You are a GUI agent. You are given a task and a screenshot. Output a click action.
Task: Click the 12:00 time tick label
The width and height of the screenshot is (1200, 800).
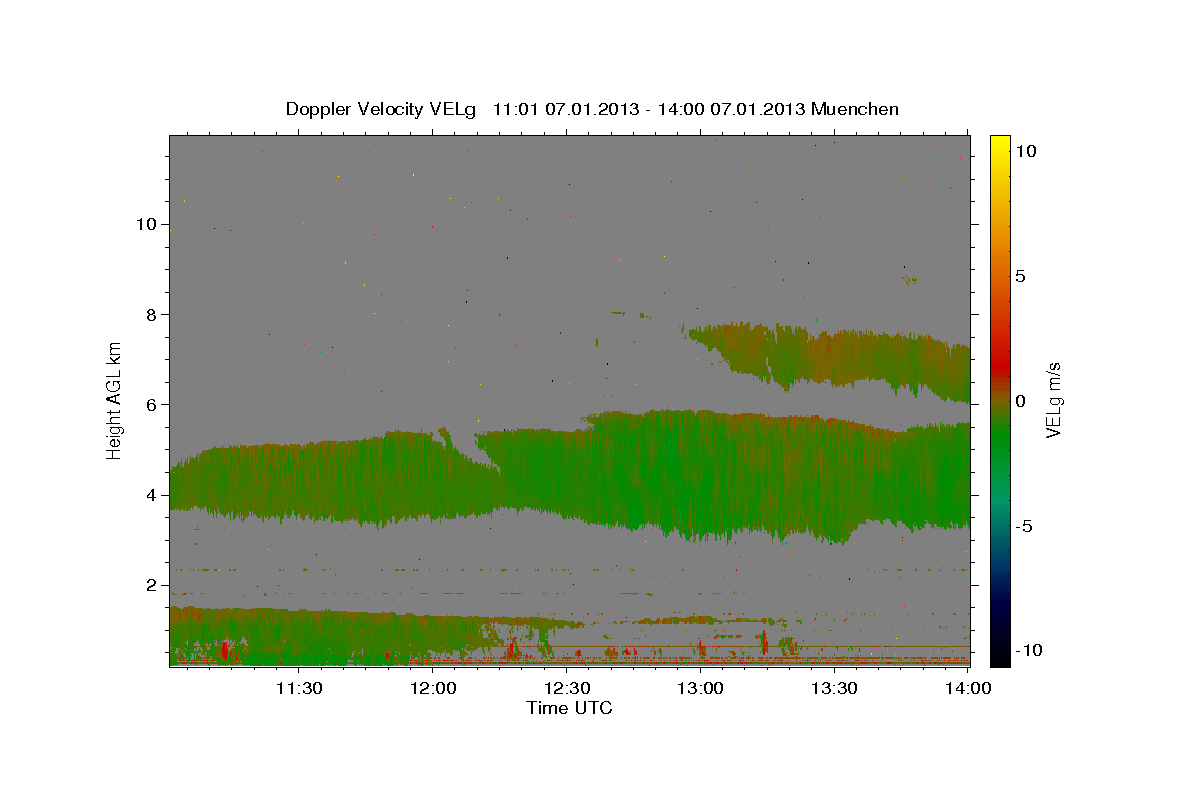(x=433, y=688)
